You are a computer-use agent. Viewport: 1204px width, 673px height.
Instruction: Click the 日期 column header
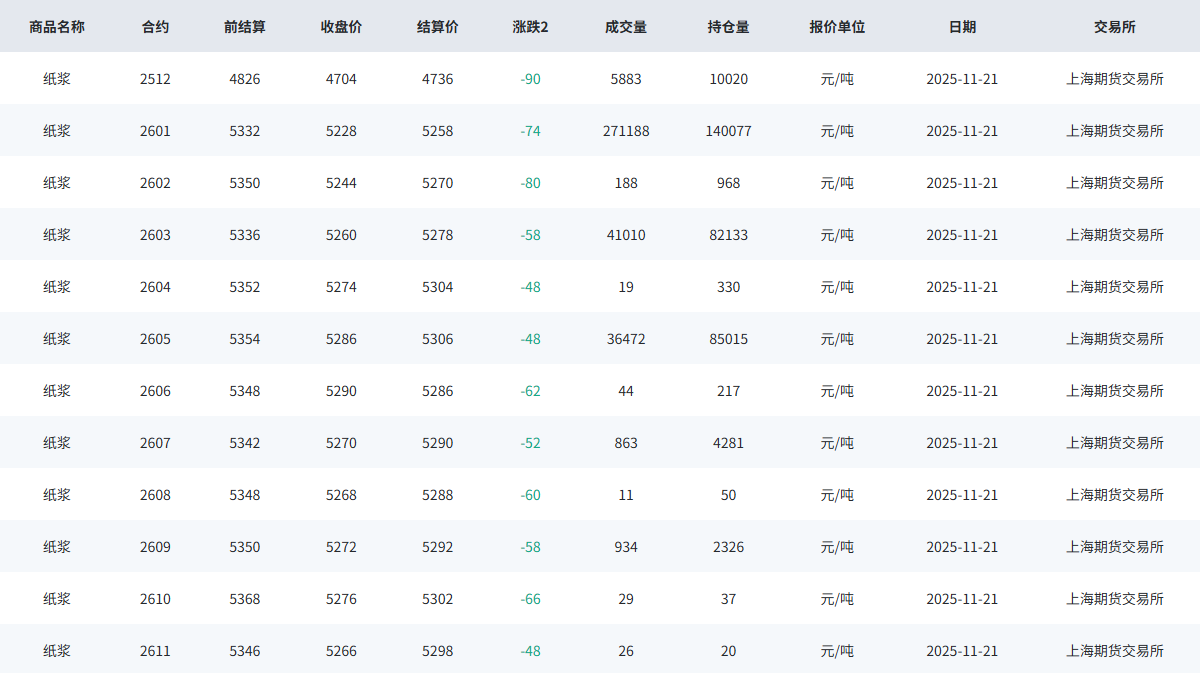[962, 27]
